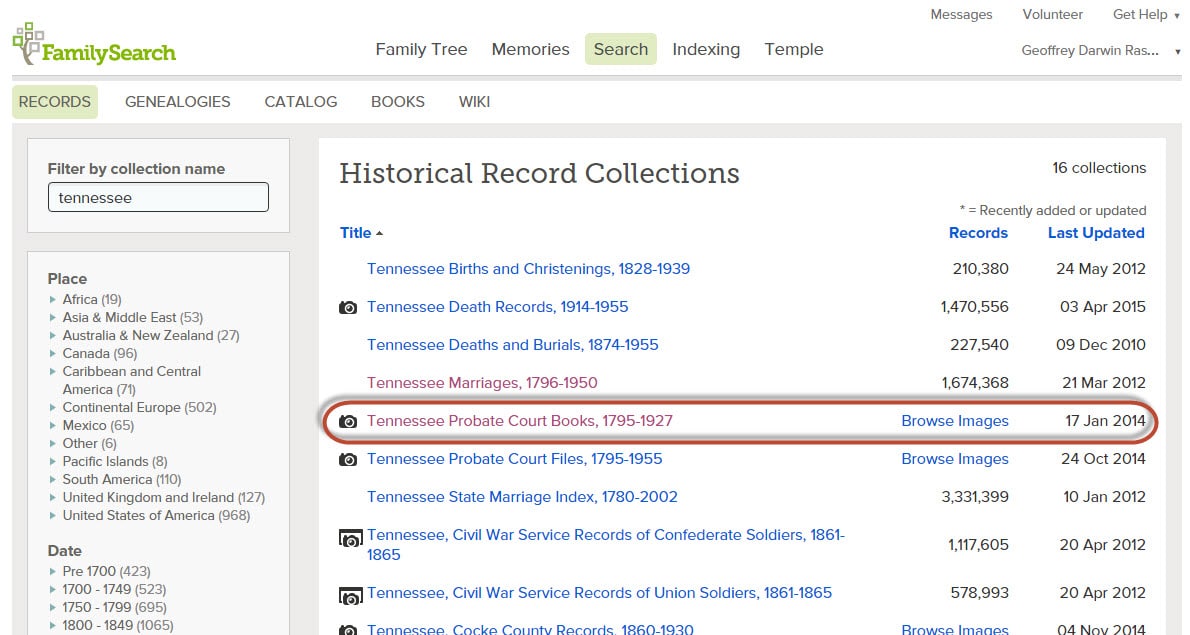Open Tennessee Births and Christenings, 1828-1939

(x=528, y=269)
